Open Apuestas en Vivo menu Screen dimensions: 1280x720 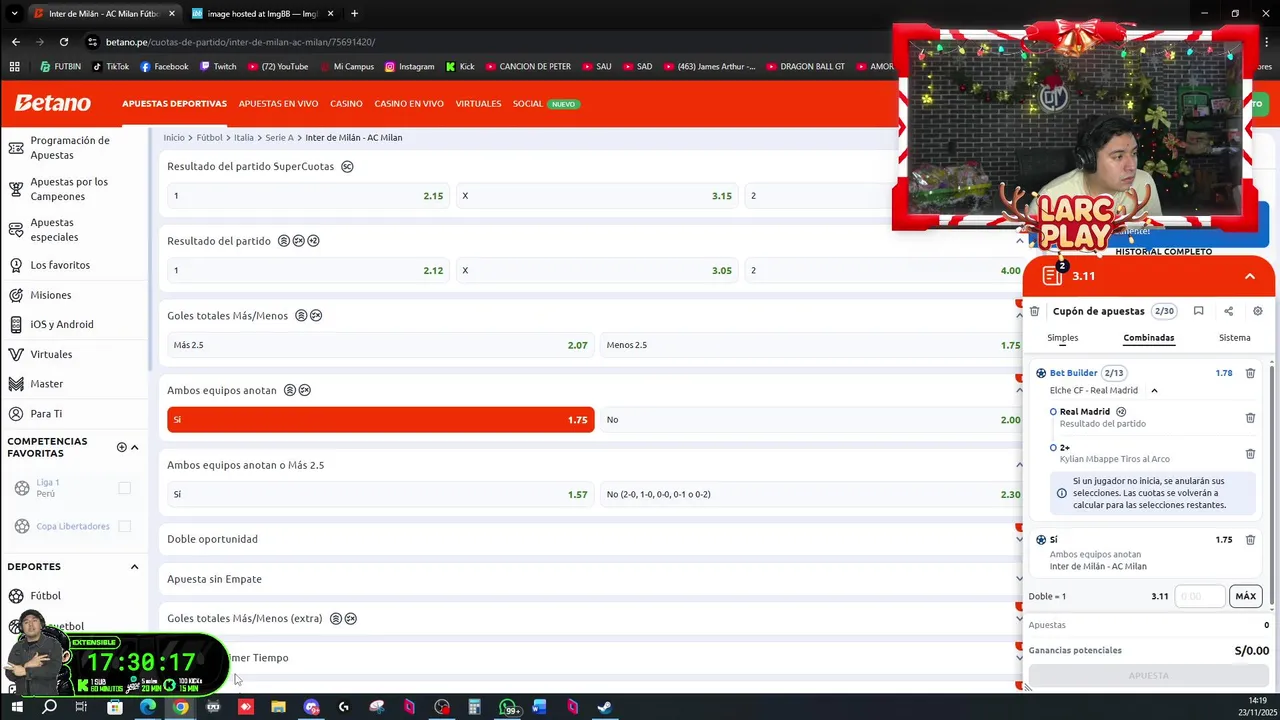click(x=278, y=104)
